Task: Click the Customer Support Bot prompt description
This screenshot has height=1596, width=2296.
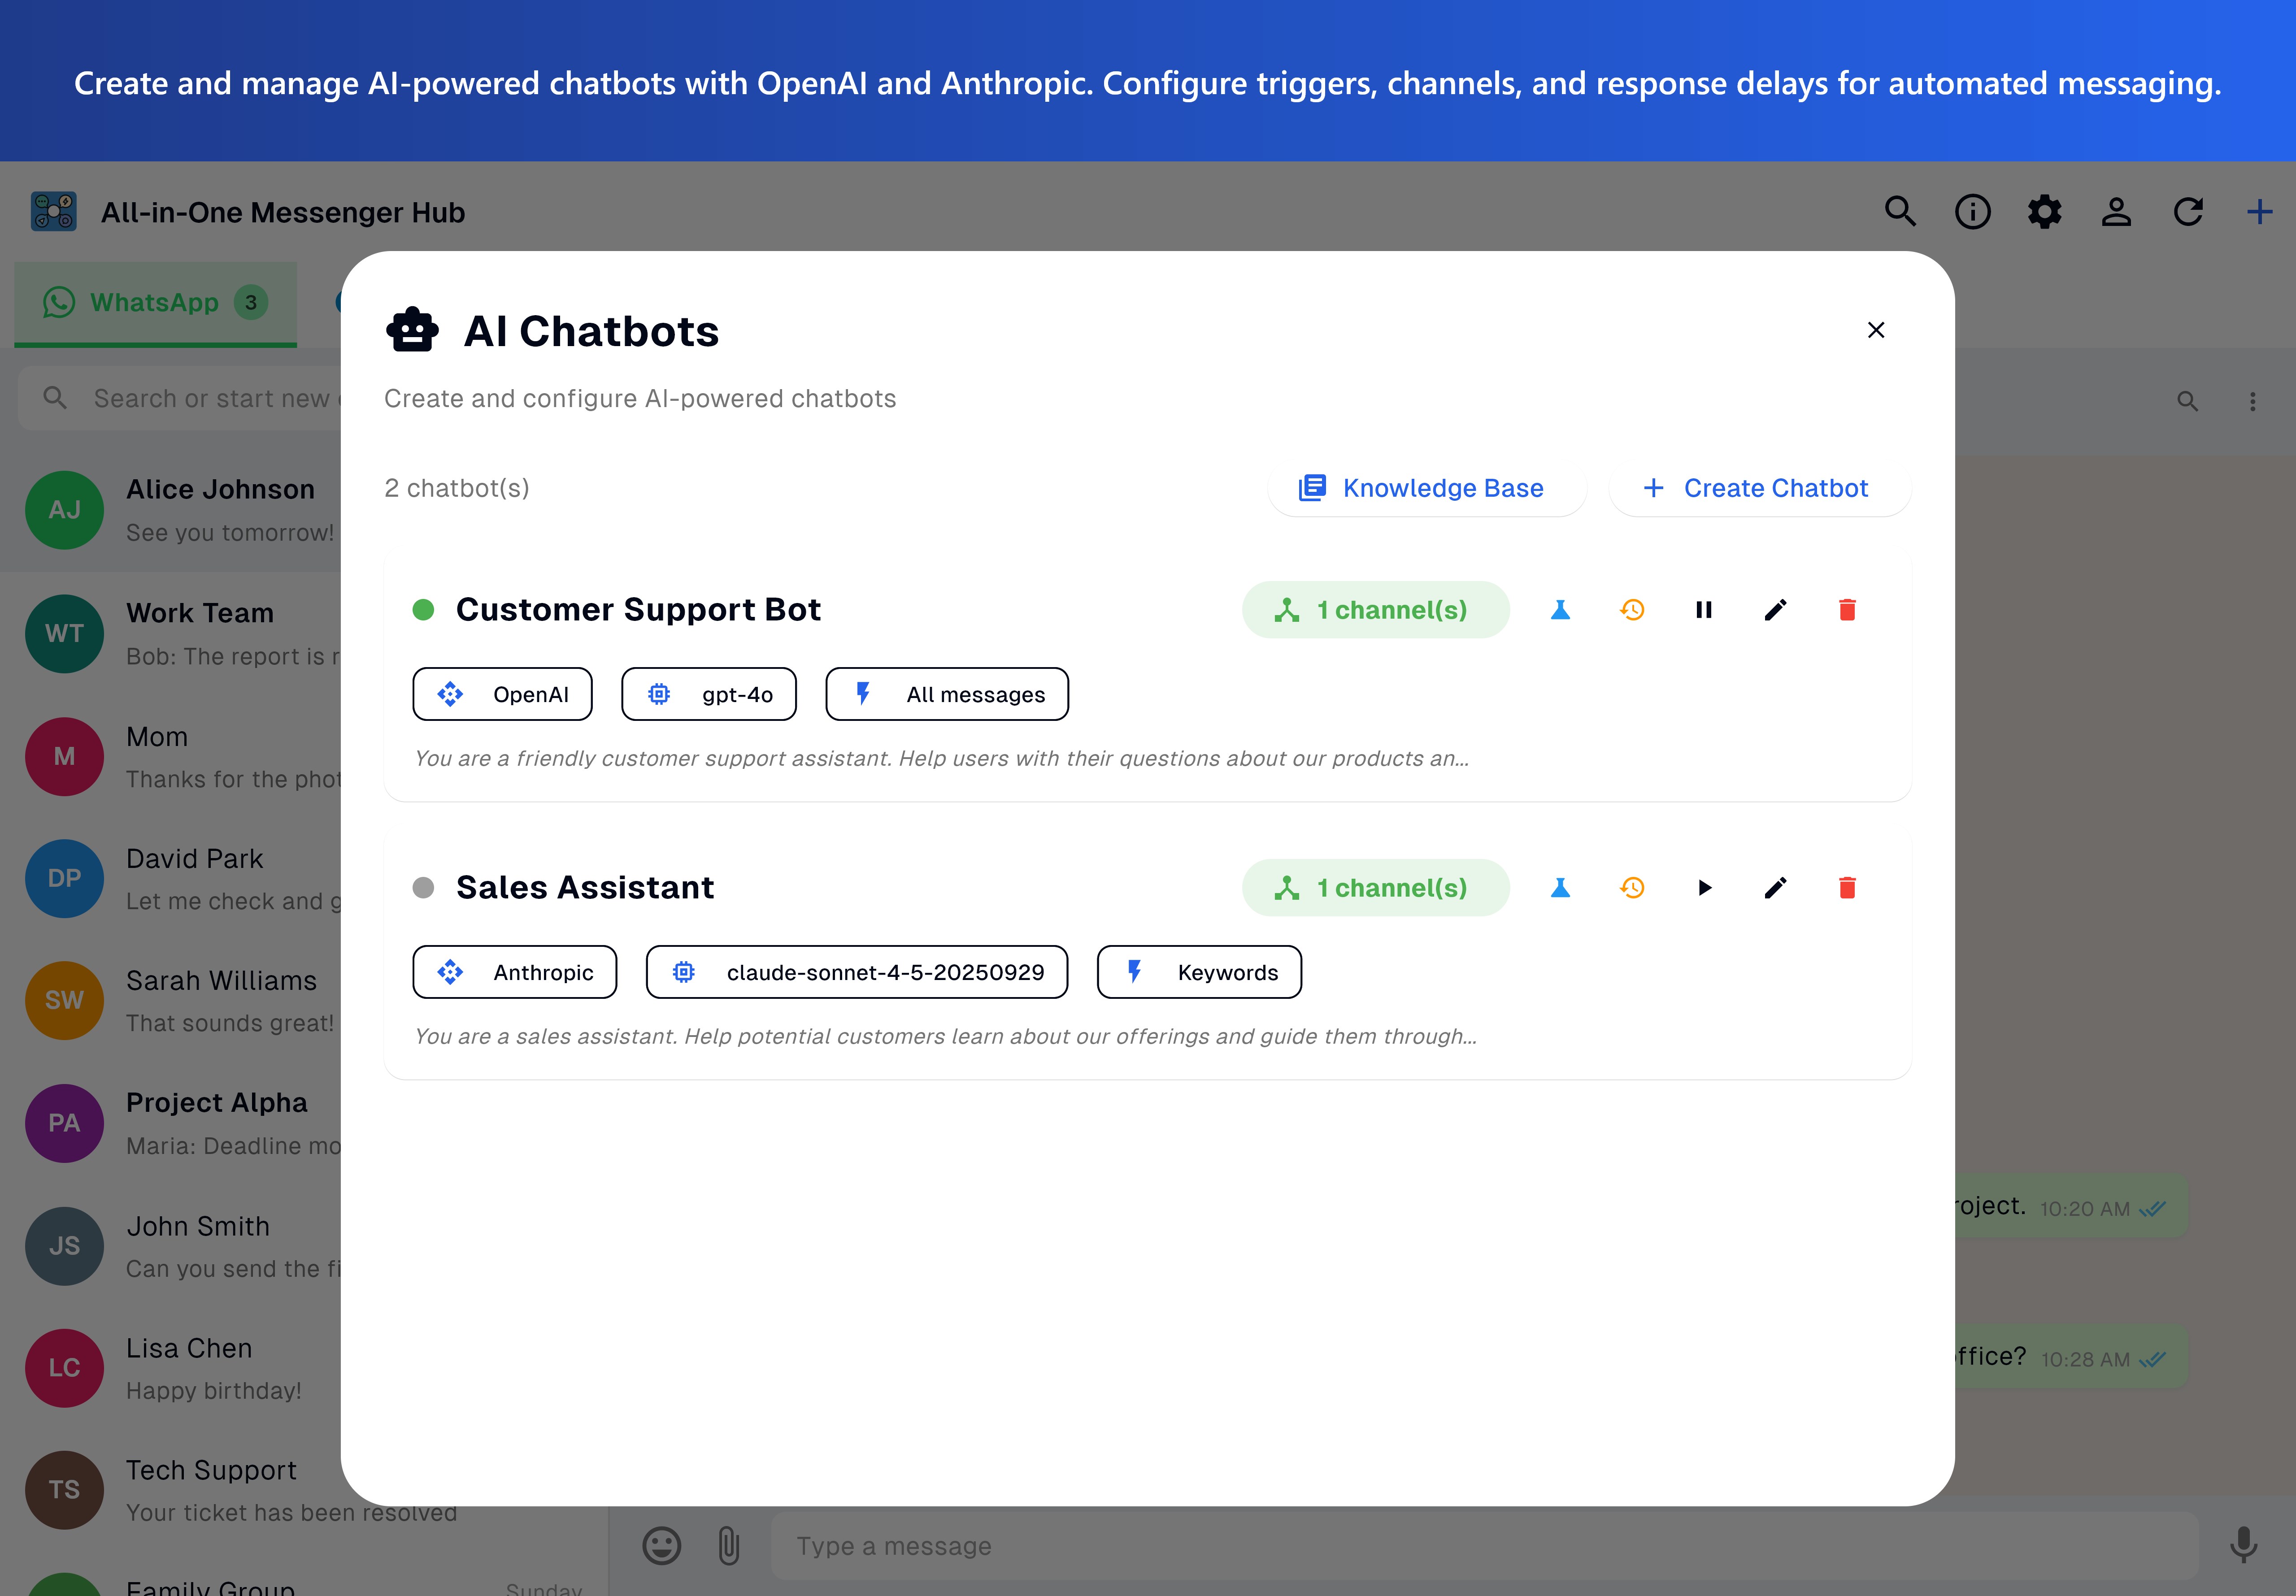Action: coord(942,758)
